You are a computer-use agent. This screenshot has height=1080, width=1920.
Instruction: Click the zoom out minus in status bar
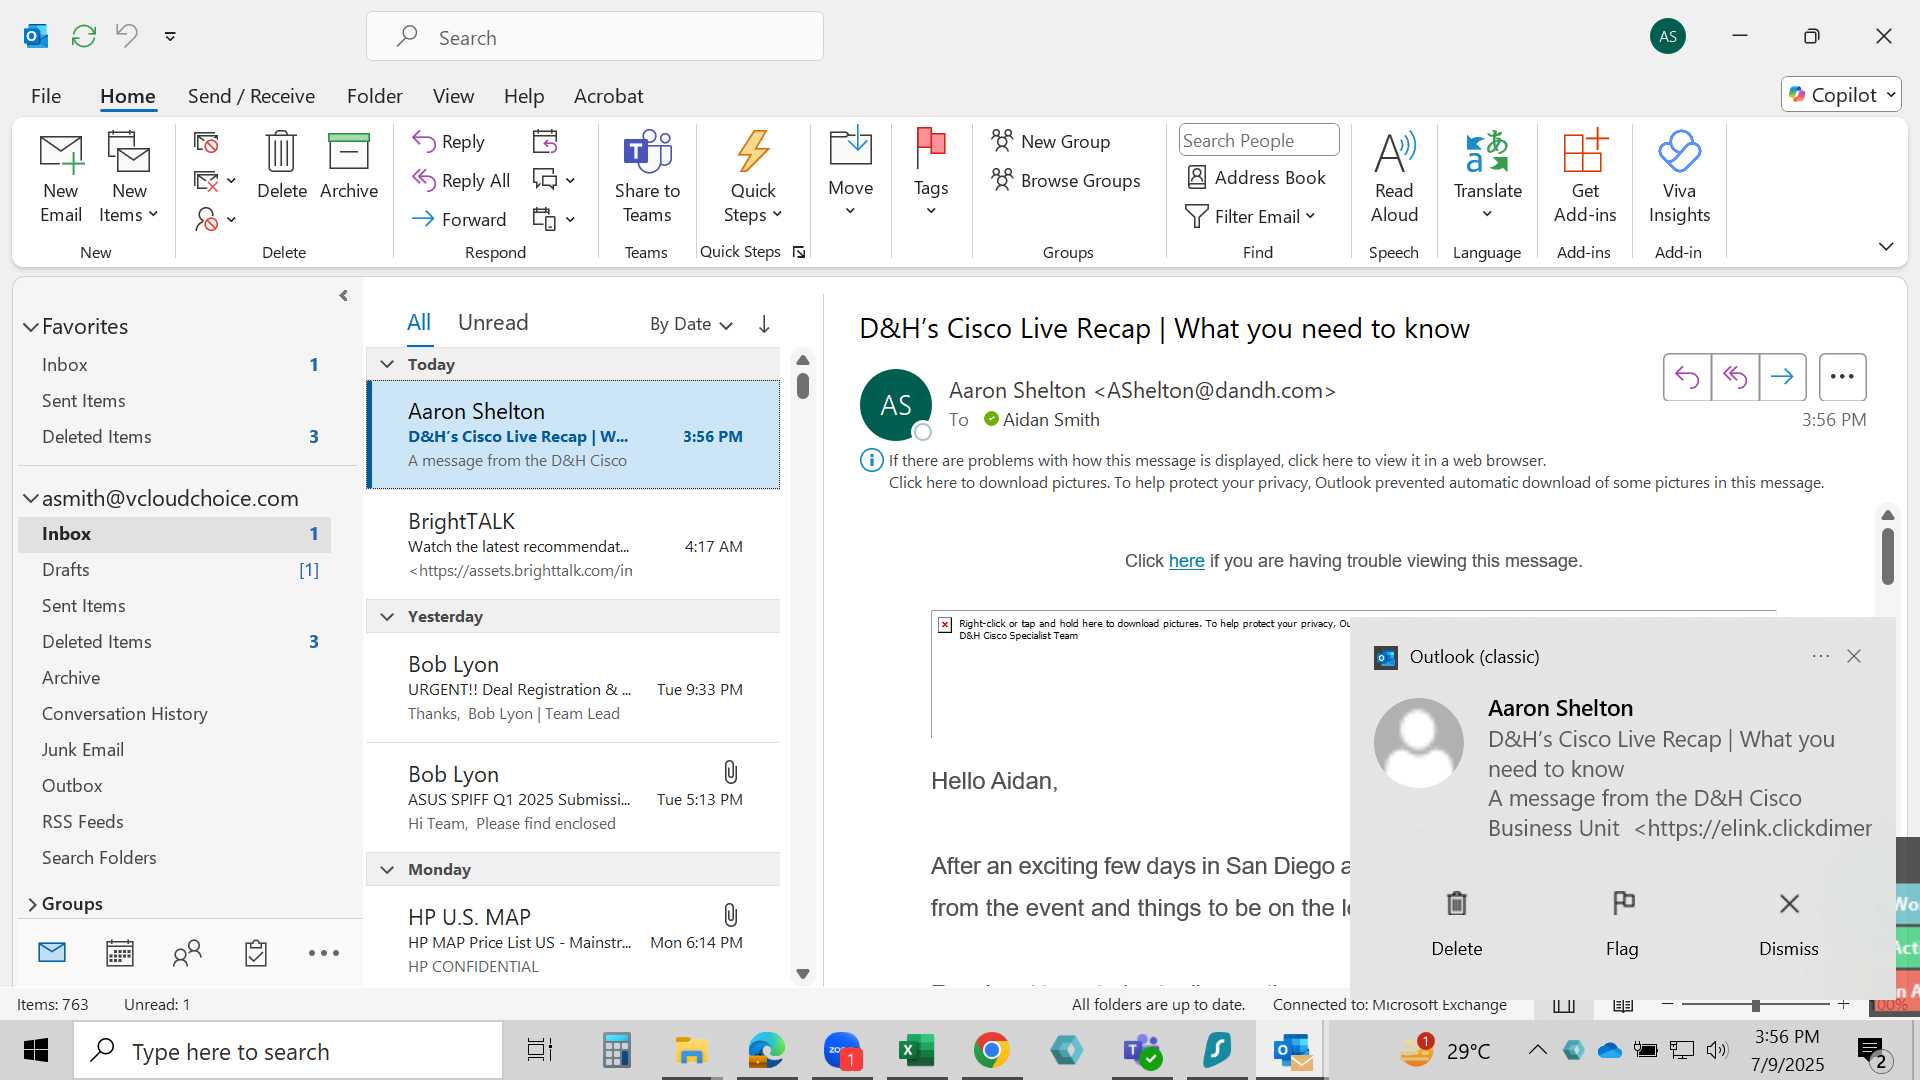point(1667,1004)
